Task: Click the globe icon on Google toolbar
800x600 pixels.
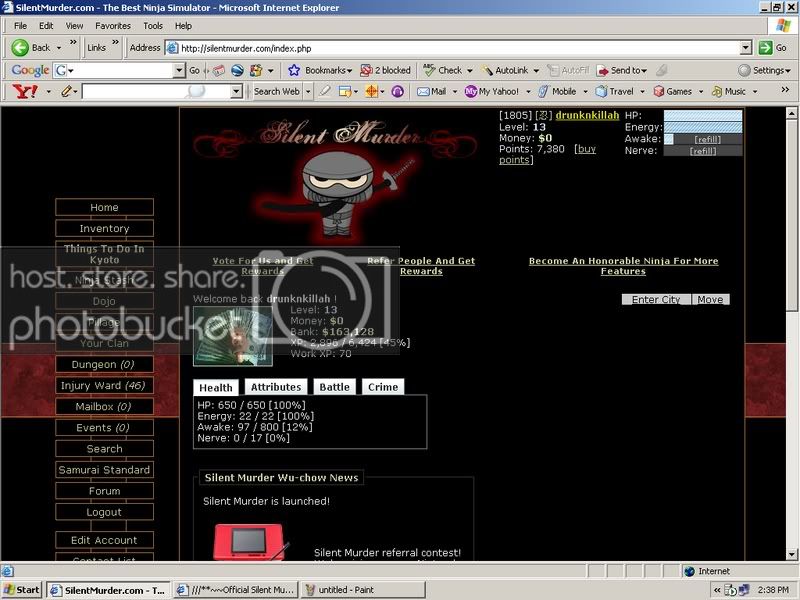Action: [x=237, y=70]
